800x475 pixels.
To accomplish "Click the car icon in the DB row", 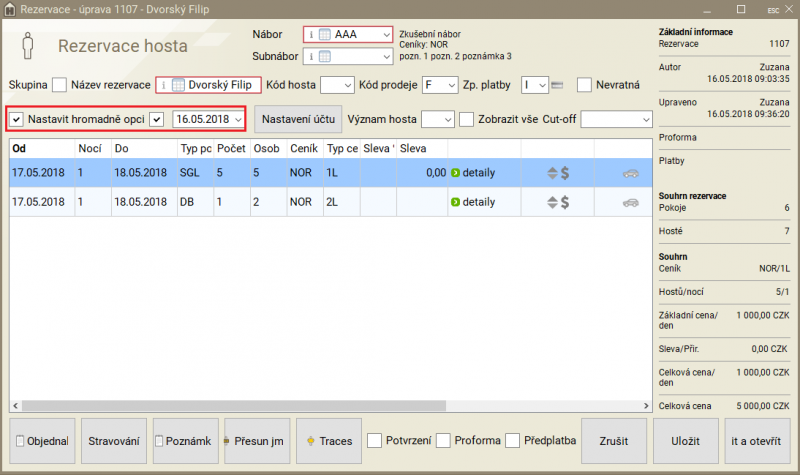I will pos(630,202).
